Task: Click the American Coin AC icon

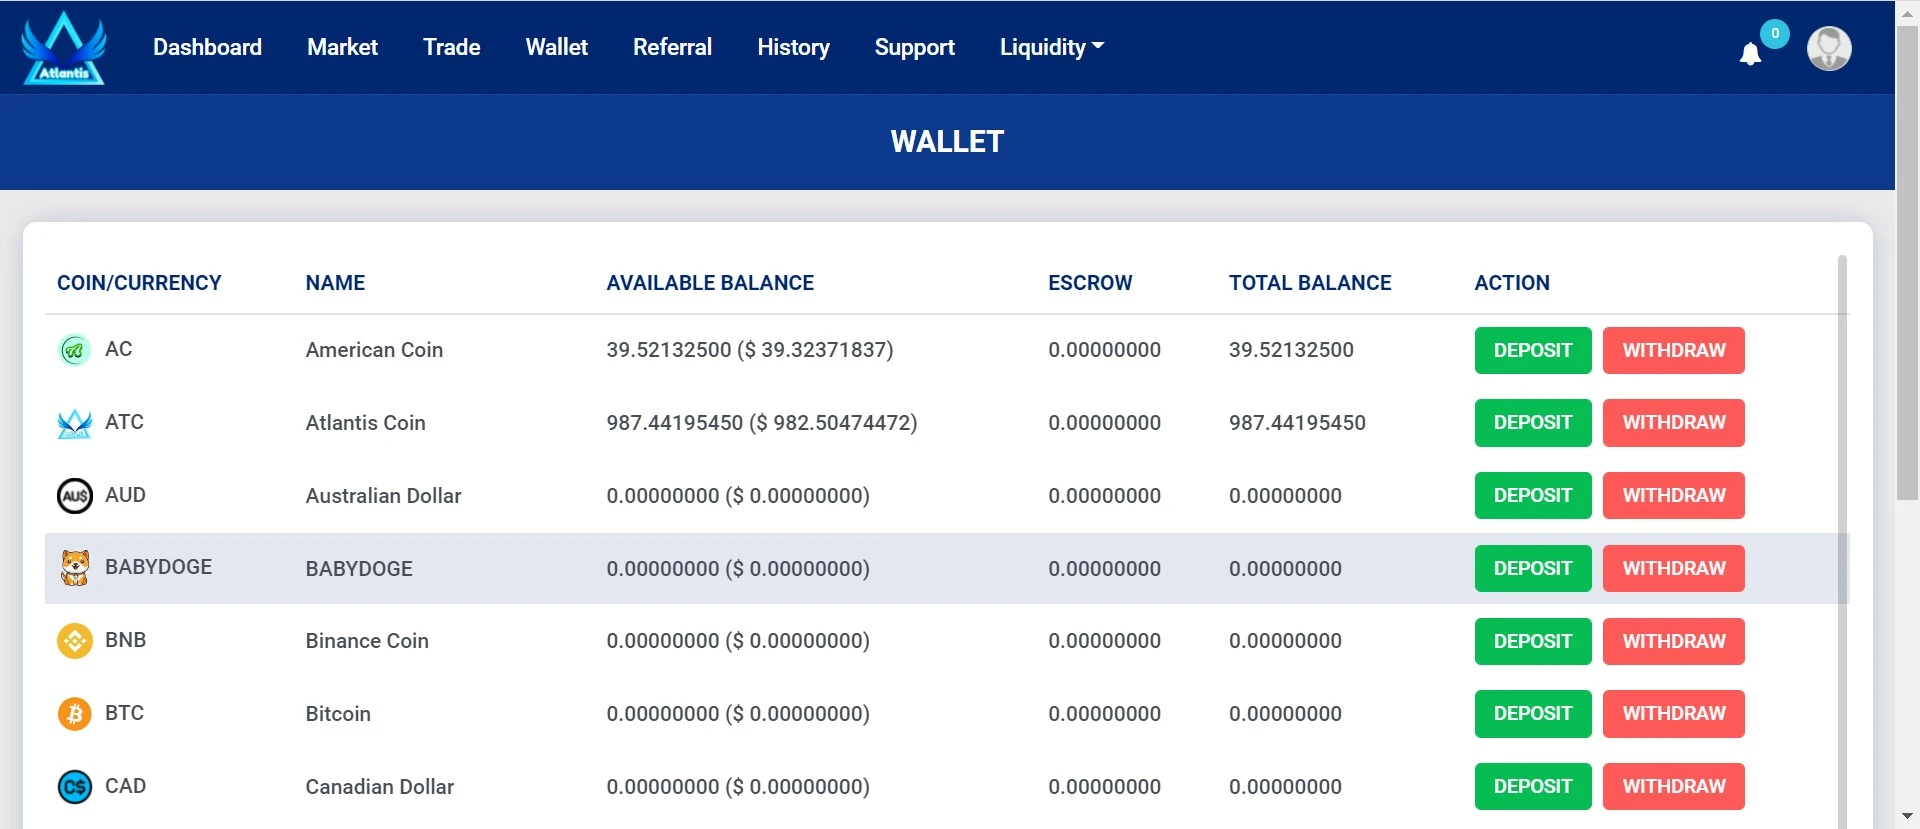Action: [x=75, y=350]
